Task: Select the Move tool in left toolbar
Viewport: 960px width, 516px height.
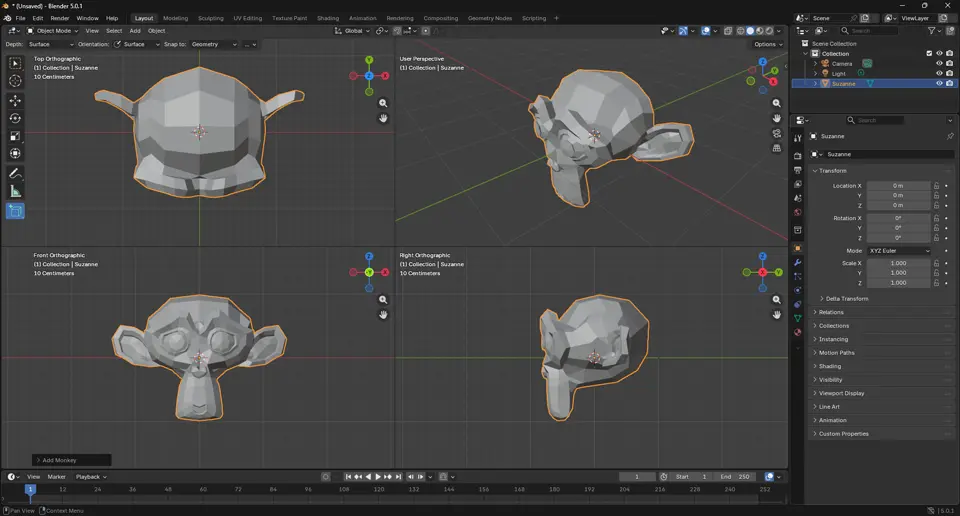Action: 15,100
